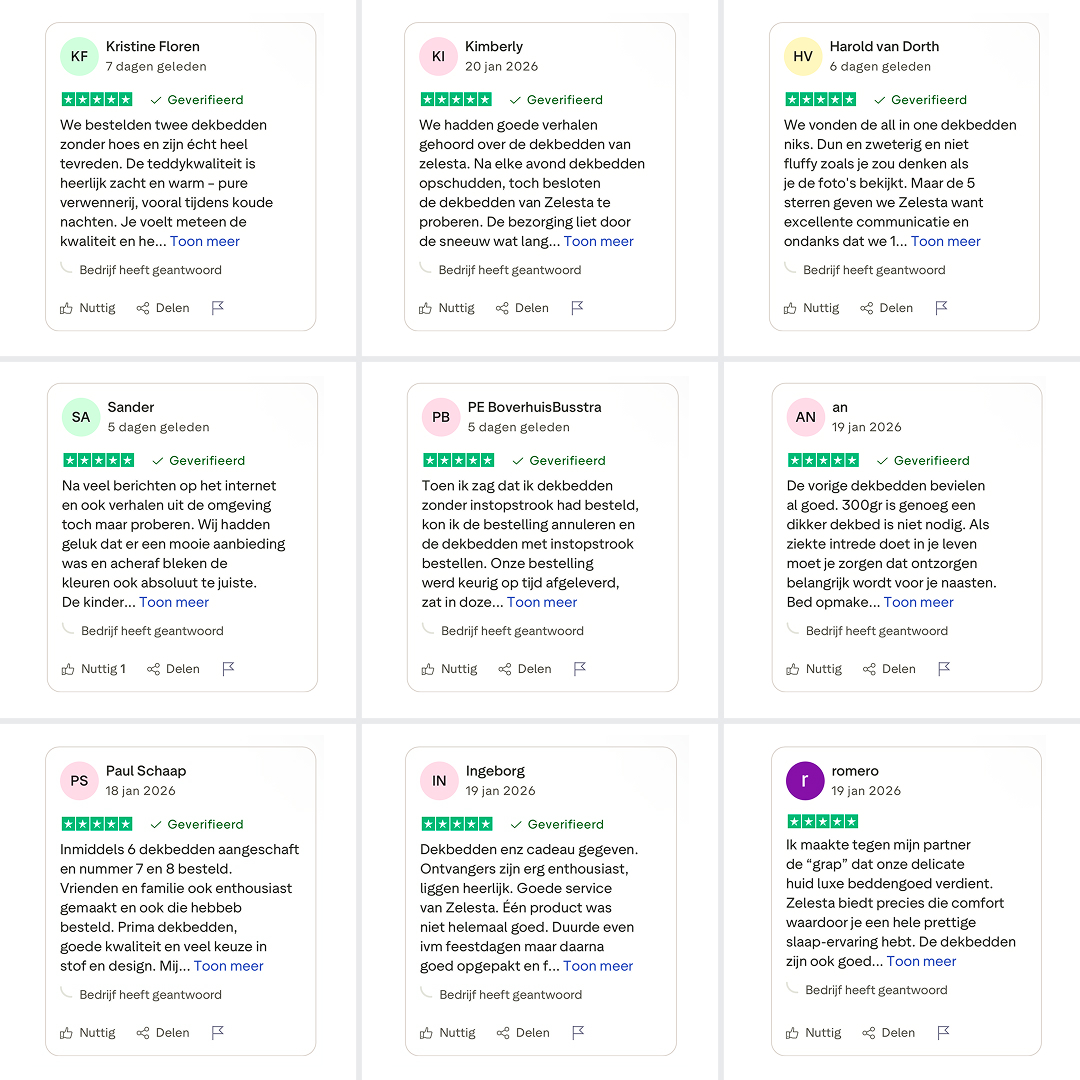Viewport: 1080px width, 1080px height.
Task: Open Harold van Dorth's profile name
Action: point(884,46)
